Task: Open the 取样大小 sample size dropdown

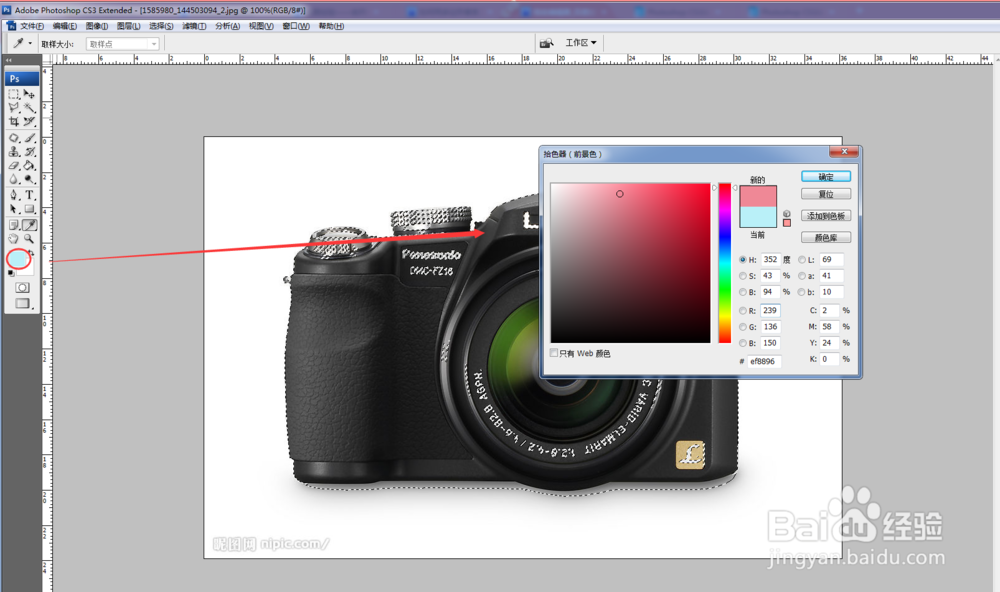Action: coord(122,44)
